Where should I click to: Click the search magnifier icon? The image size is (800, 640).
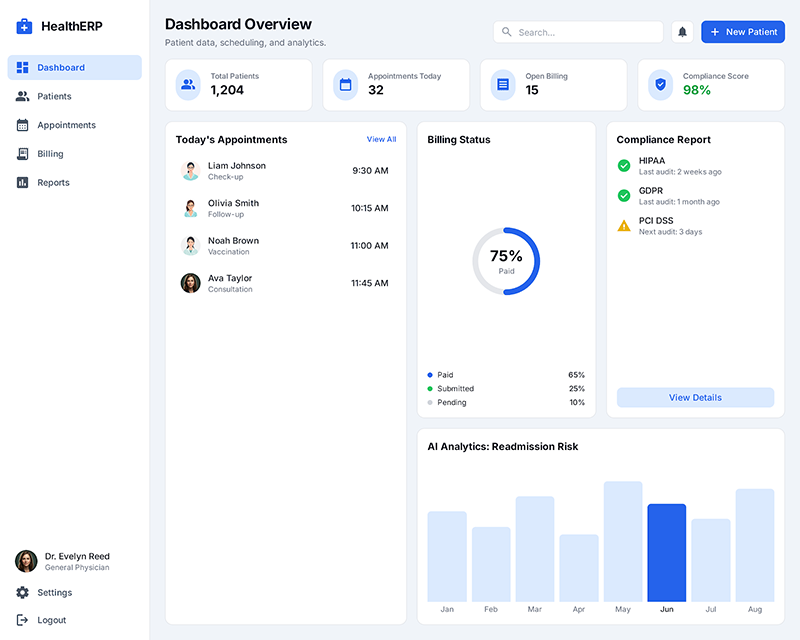507,31
